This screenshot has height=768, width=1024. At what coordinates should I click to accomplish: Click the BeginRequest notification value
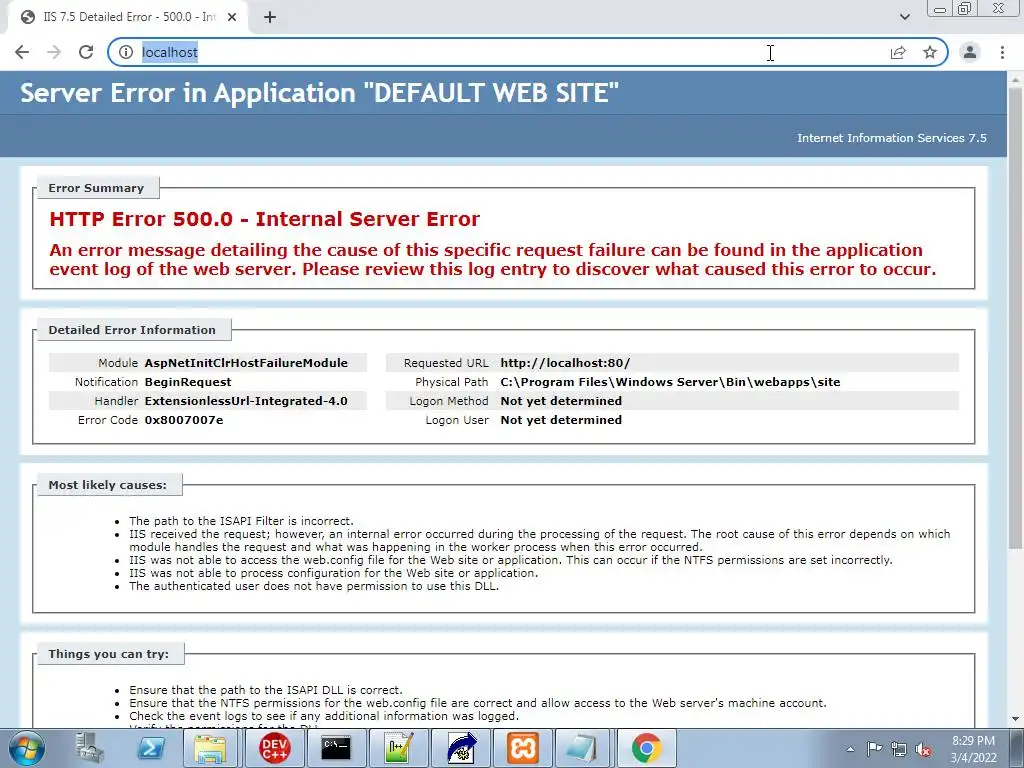(188, 382)
